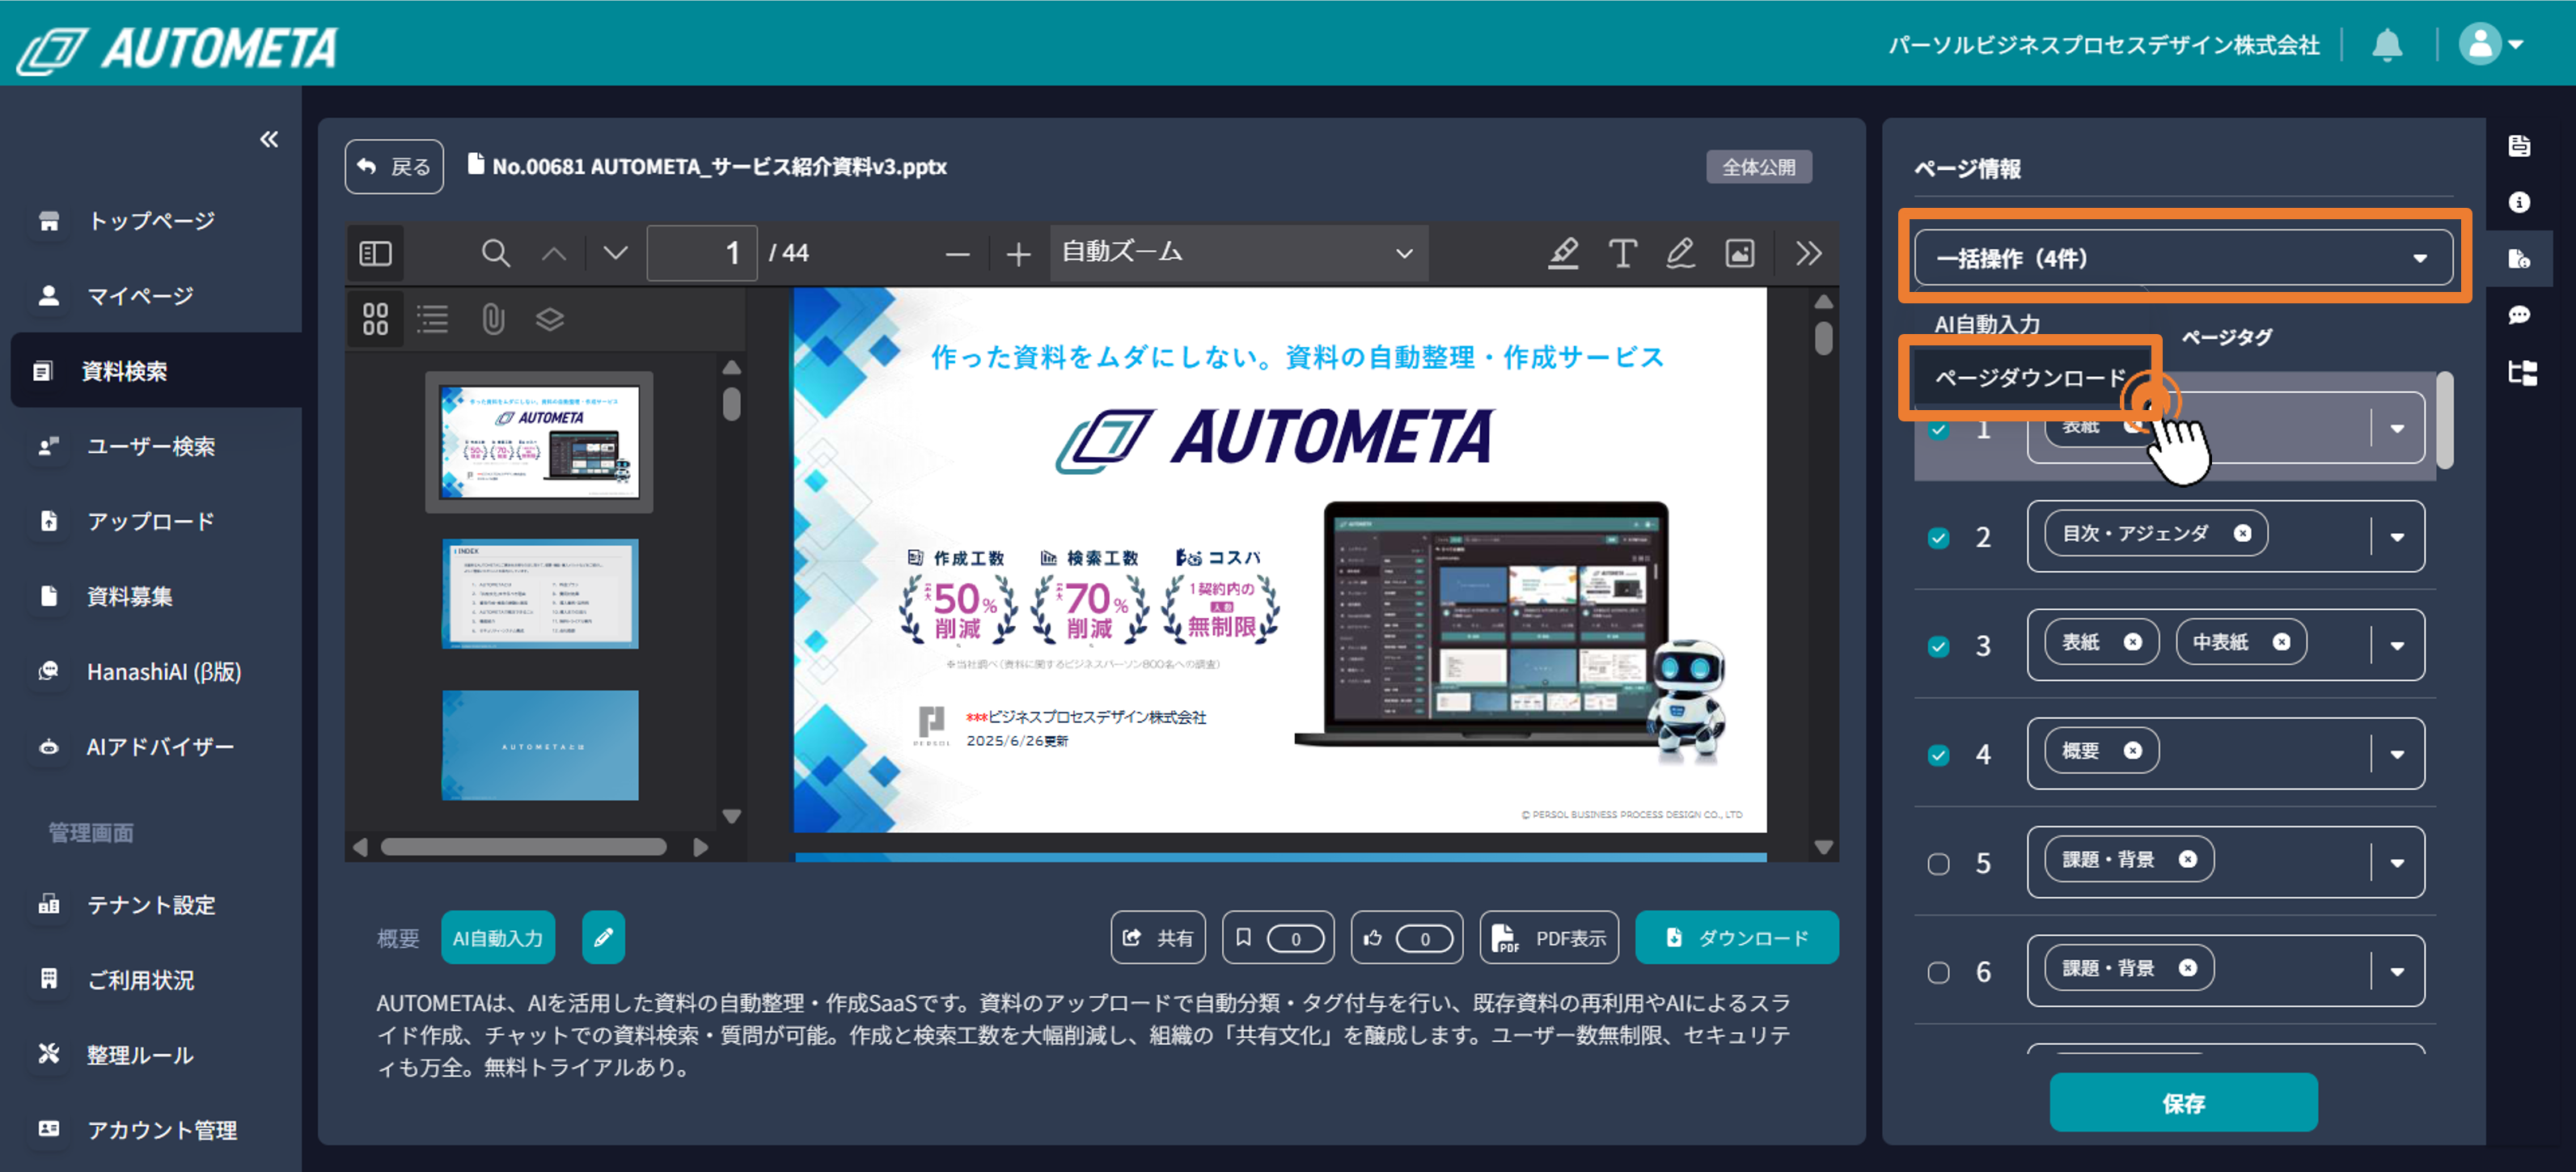Click AI自動入力 button beside 概要
This screenshot has width=2576, height=1172.
[497, 938]
